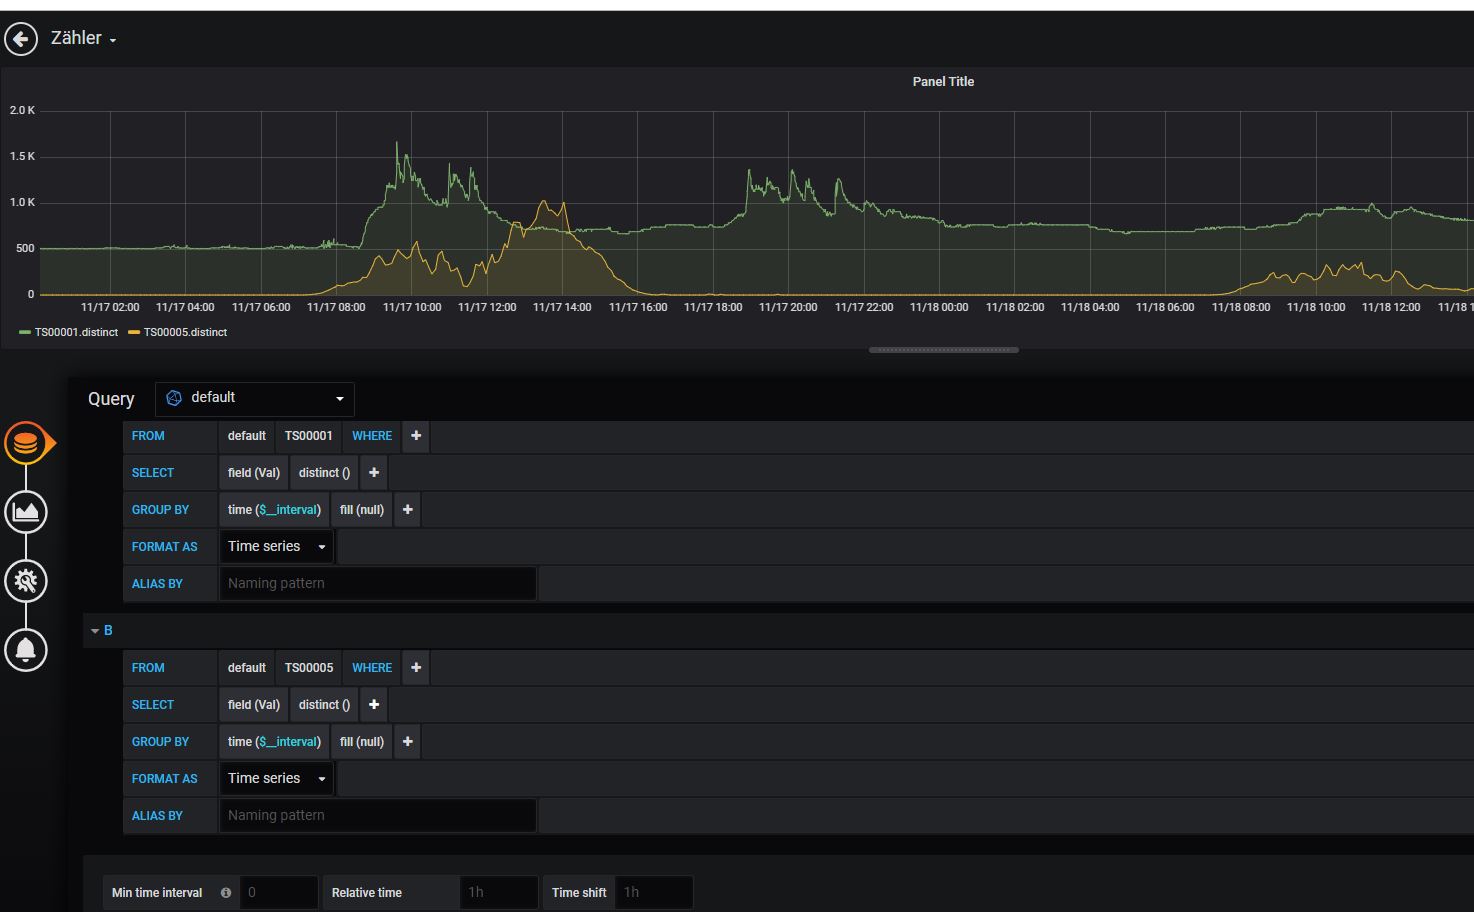Screen dimensions: 1474x912
Task: Click time ($__interval) in TS00005 GROUP BY
Action: tap(274, 742)
